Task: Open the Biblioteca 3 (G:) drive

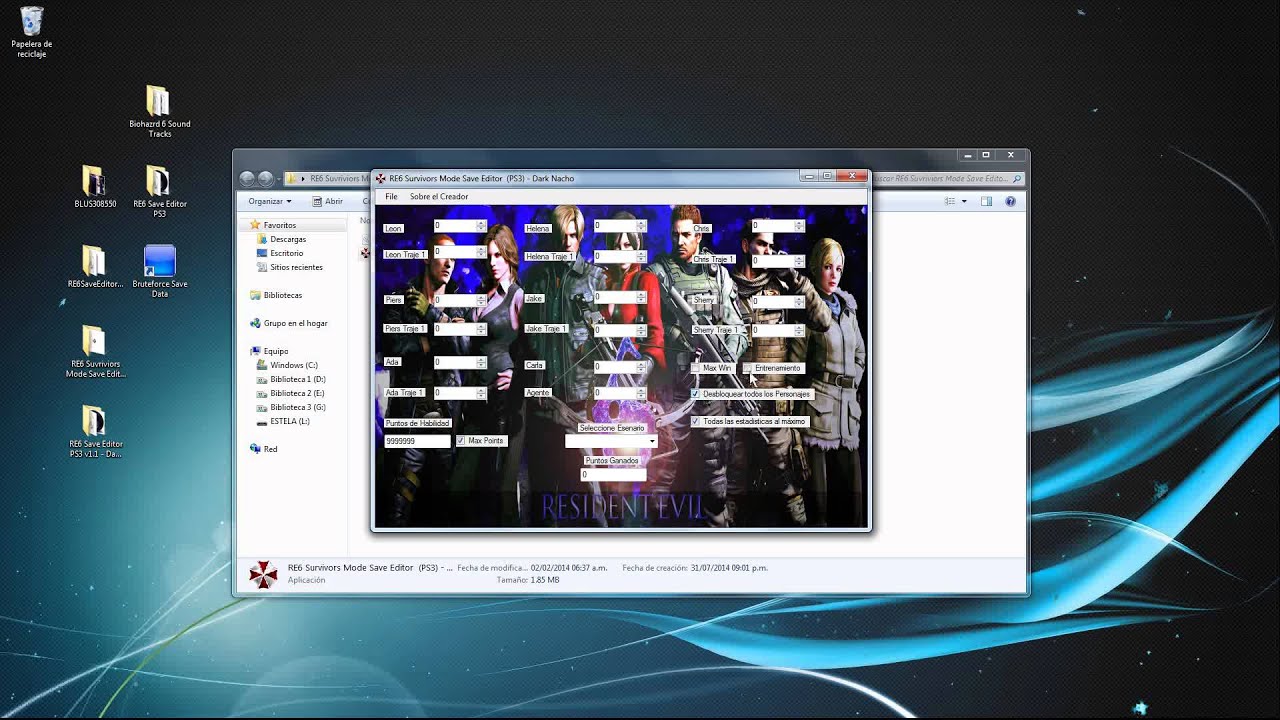Action: 297,407
